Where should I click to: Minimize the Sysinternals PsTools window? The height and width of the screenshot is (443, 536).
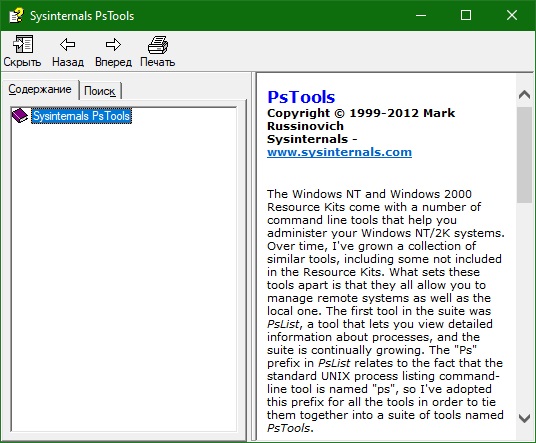(x=421, y=15)
